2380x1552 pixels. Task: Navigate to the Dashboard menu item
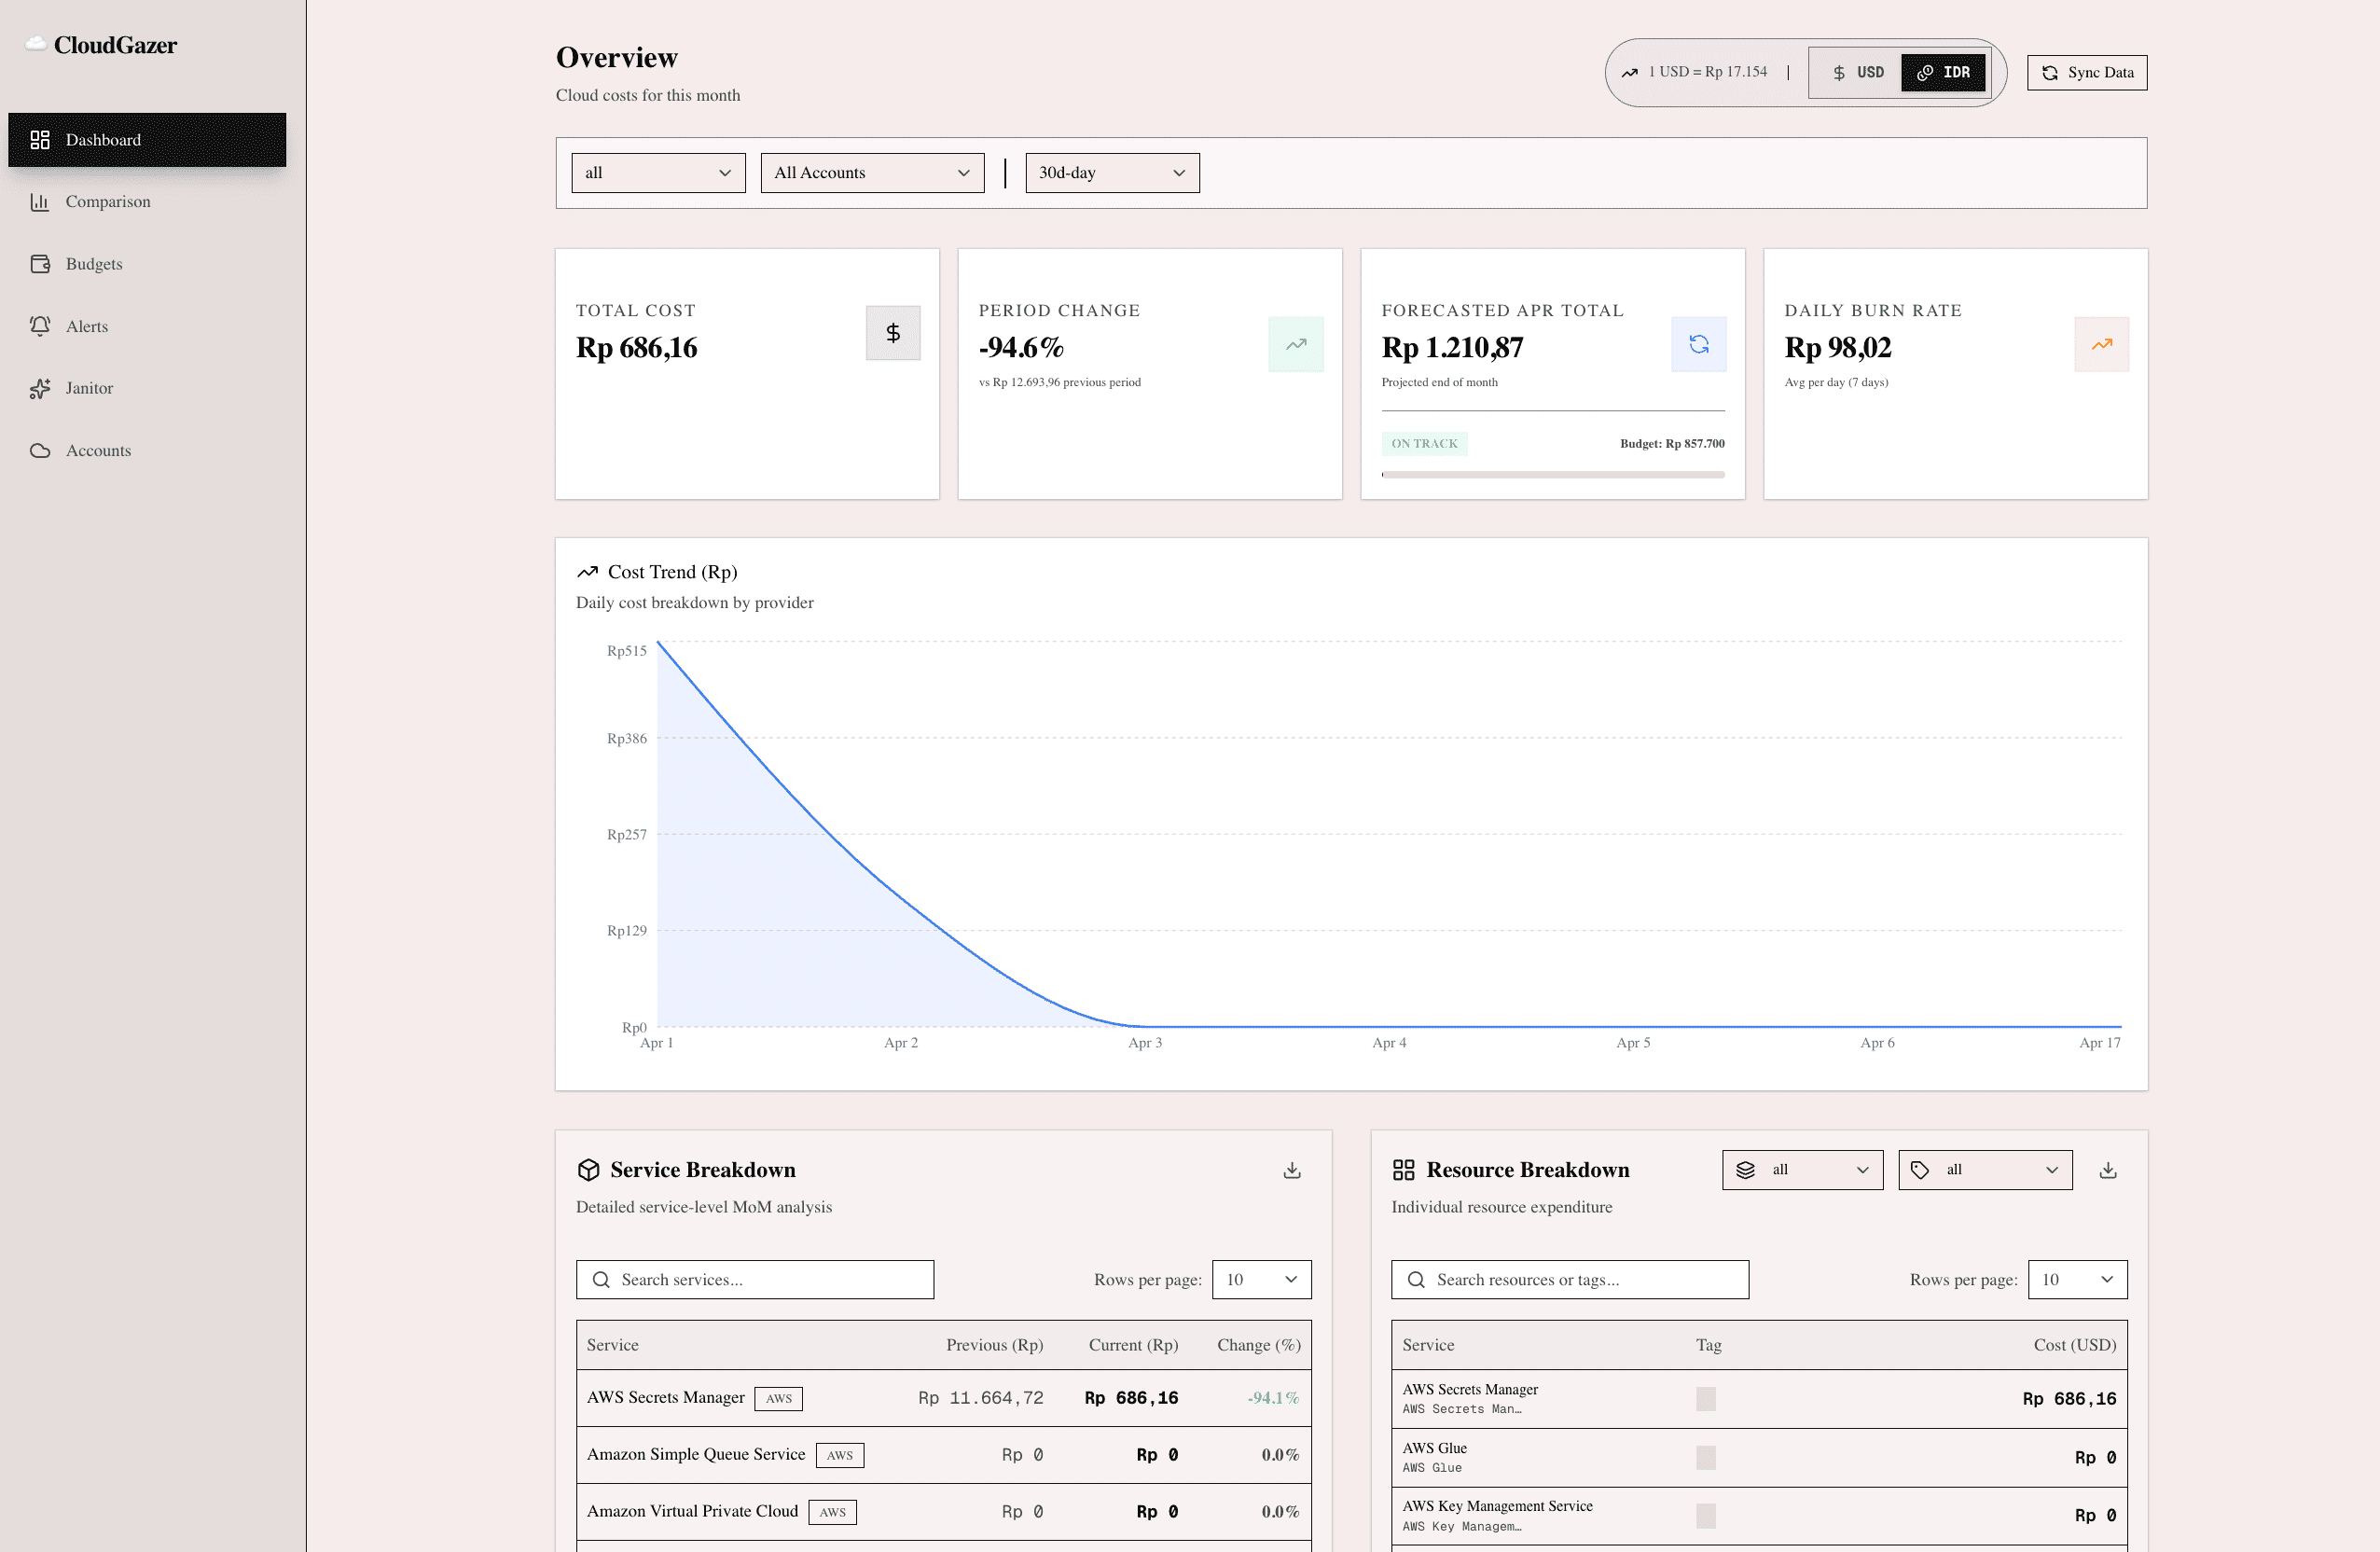[146, 139]
